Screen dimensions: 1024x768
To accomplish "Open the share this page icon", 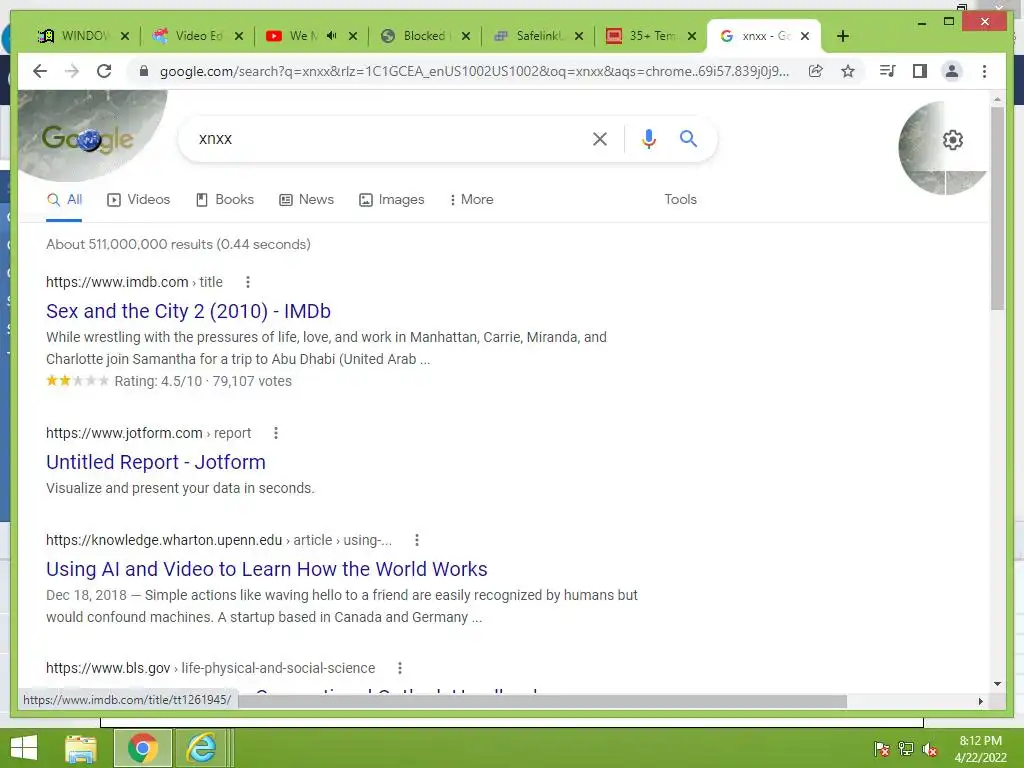I will pyautogui.click(x=816, y=71).
